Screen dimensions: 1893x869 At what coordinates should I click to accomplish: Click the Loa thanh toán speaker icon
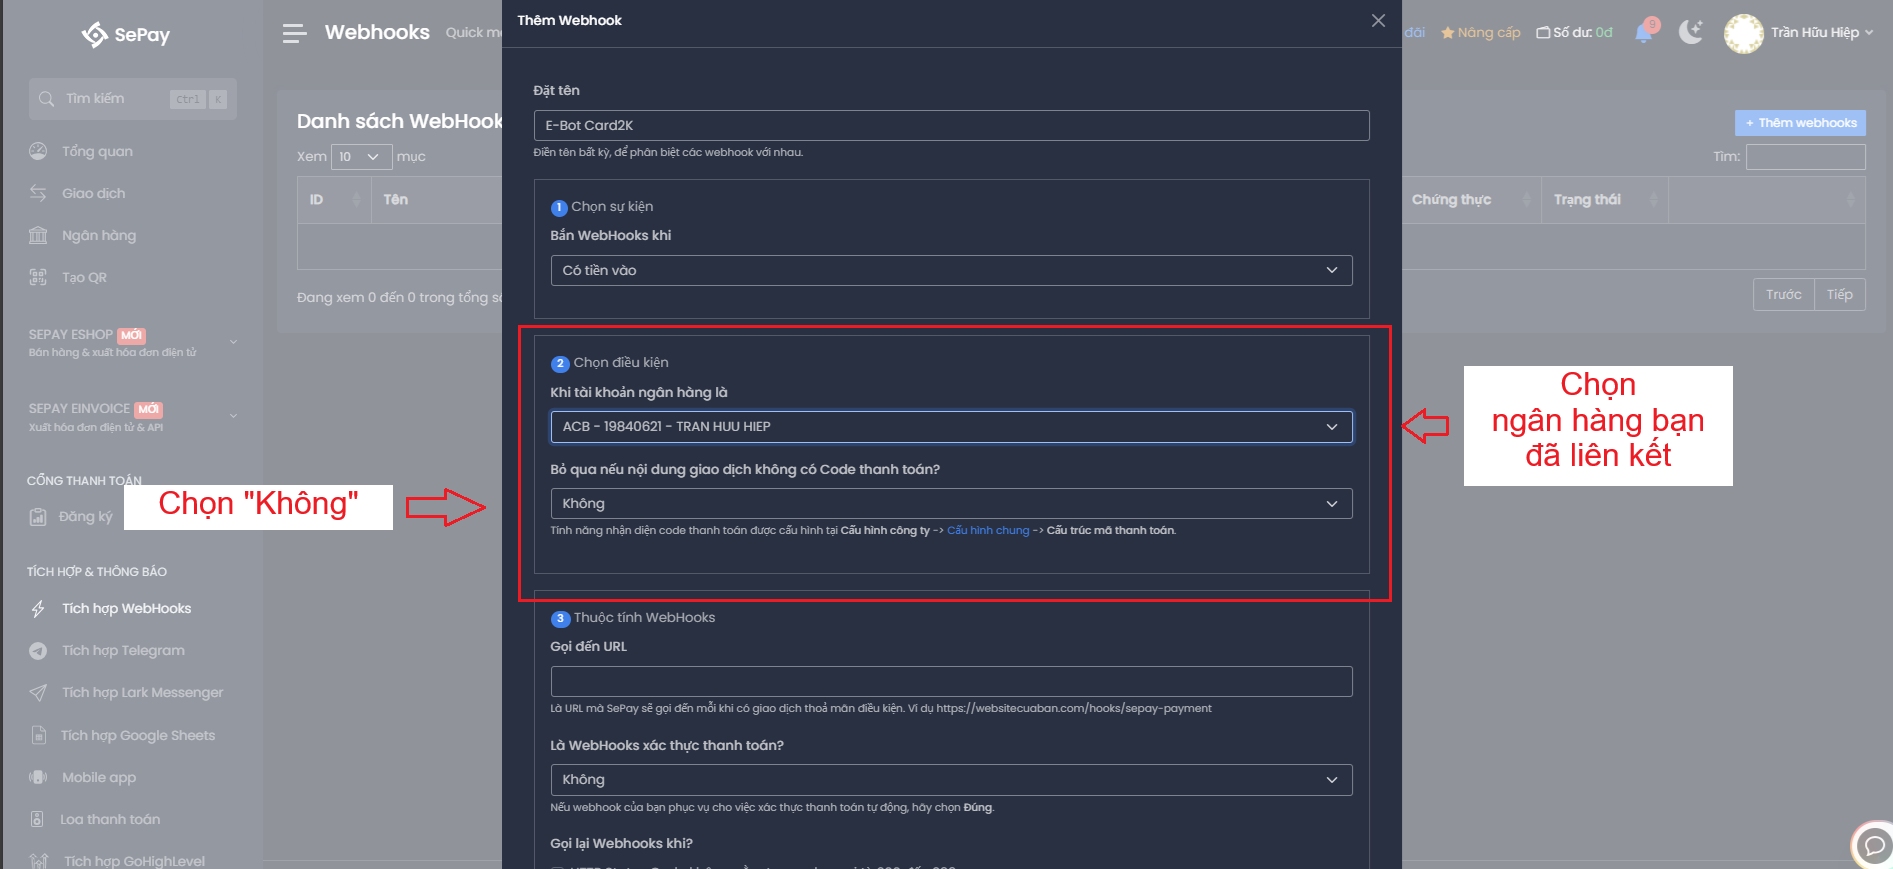(37, 819)
